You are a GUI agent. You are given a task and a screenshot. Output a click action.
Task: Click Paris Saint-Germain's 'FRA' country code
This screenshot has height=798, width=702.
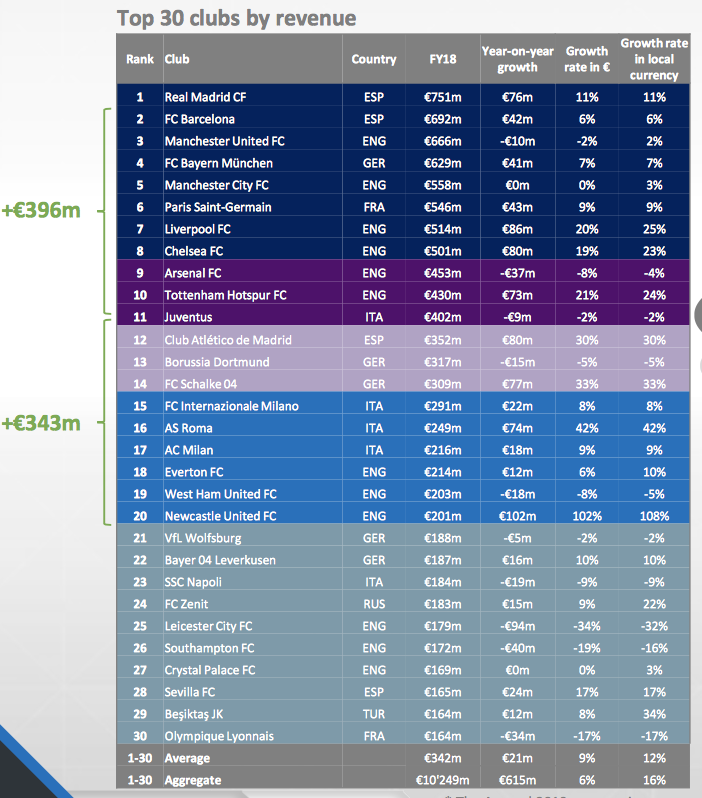pos(374,207)
